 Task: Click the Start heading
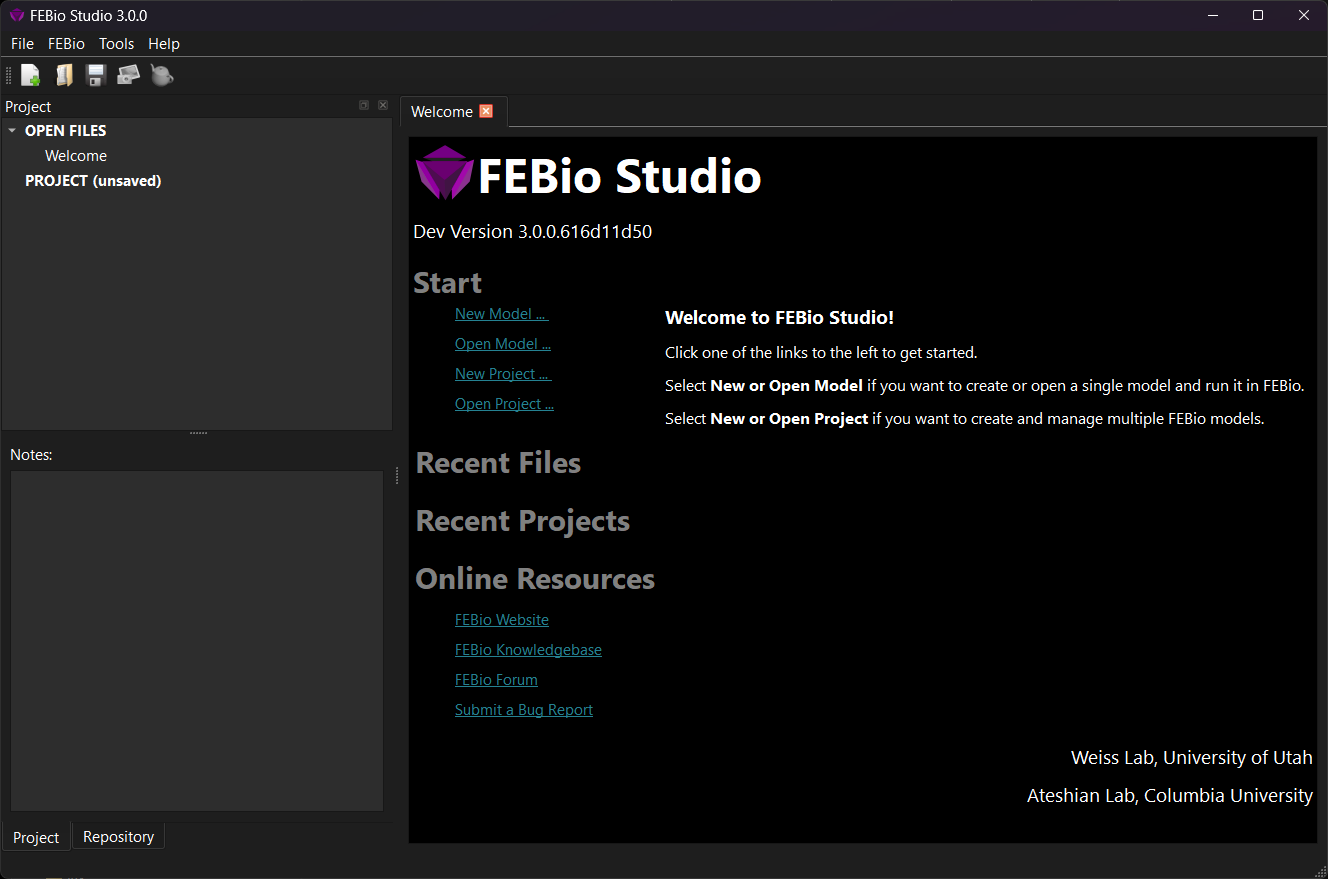pos(447,283)
